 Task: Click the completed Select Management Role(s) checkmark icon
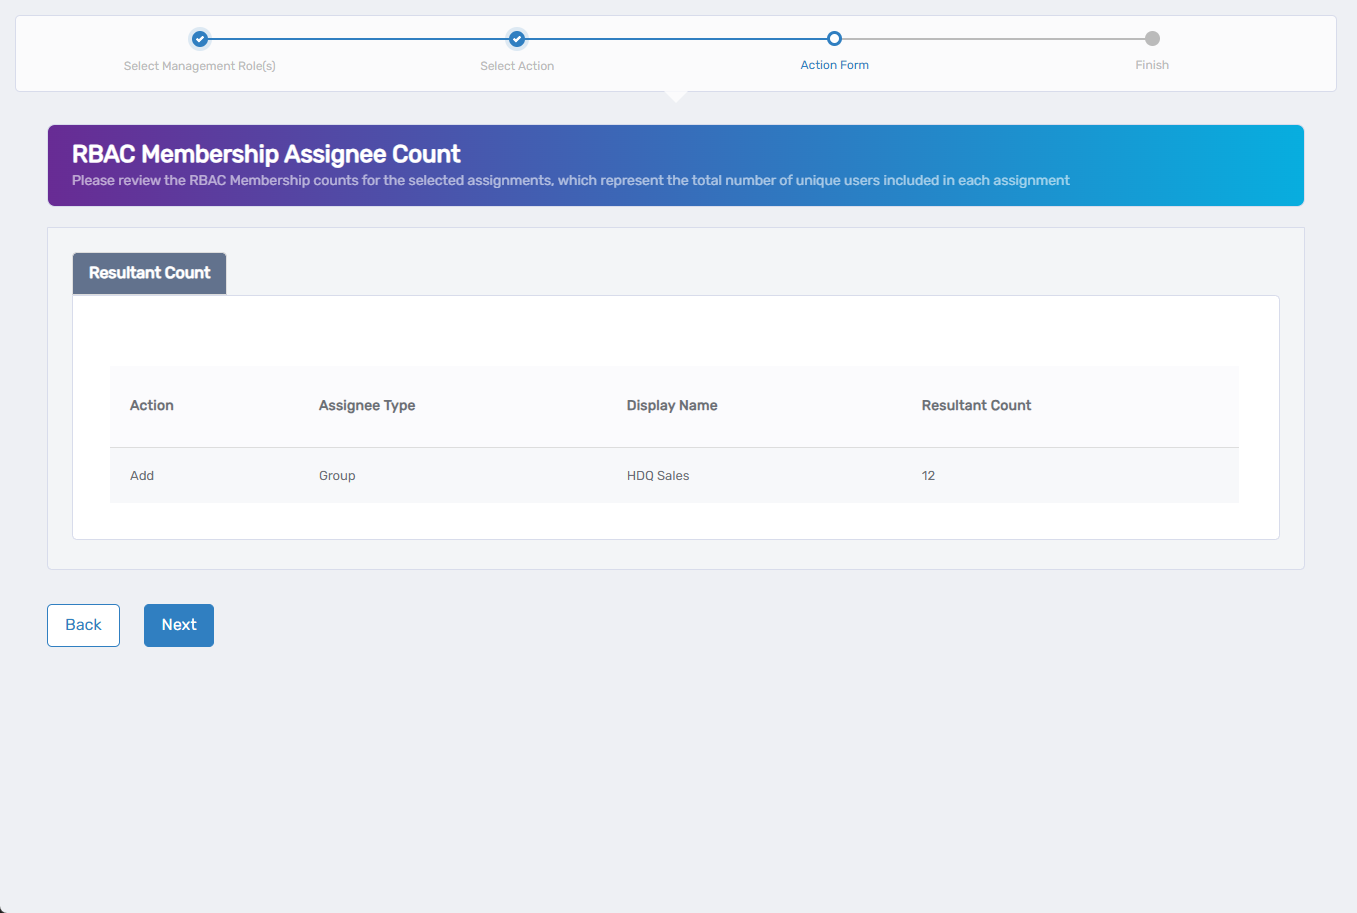[x=199, y=38]
